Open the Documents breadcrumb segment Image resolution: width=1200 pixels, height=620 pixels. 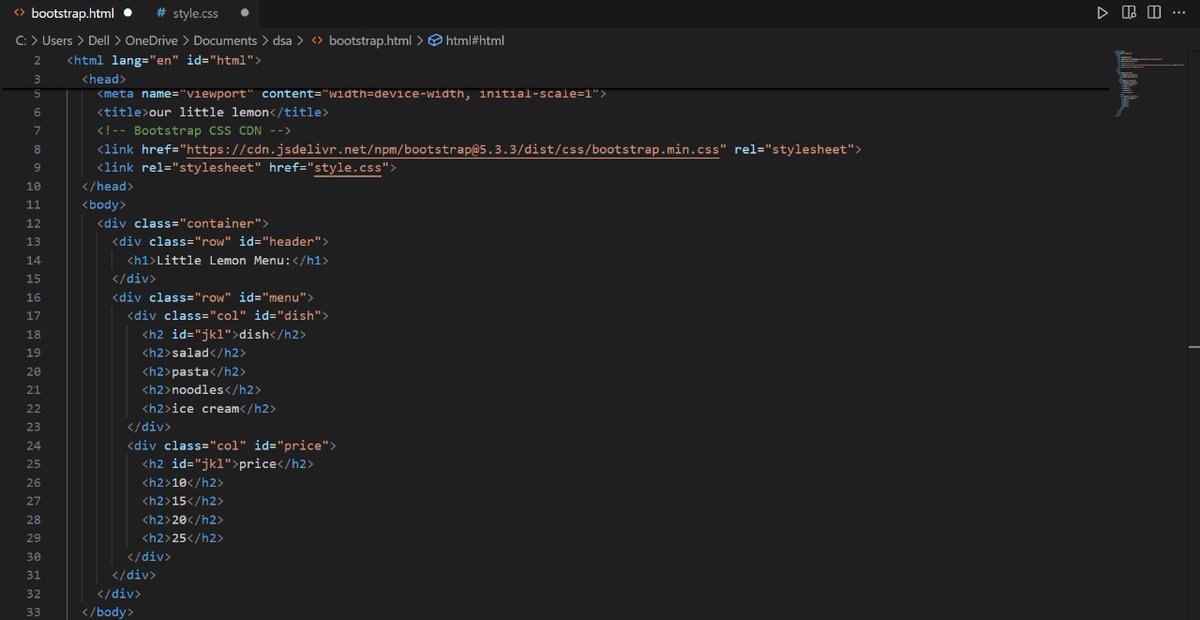226,41
